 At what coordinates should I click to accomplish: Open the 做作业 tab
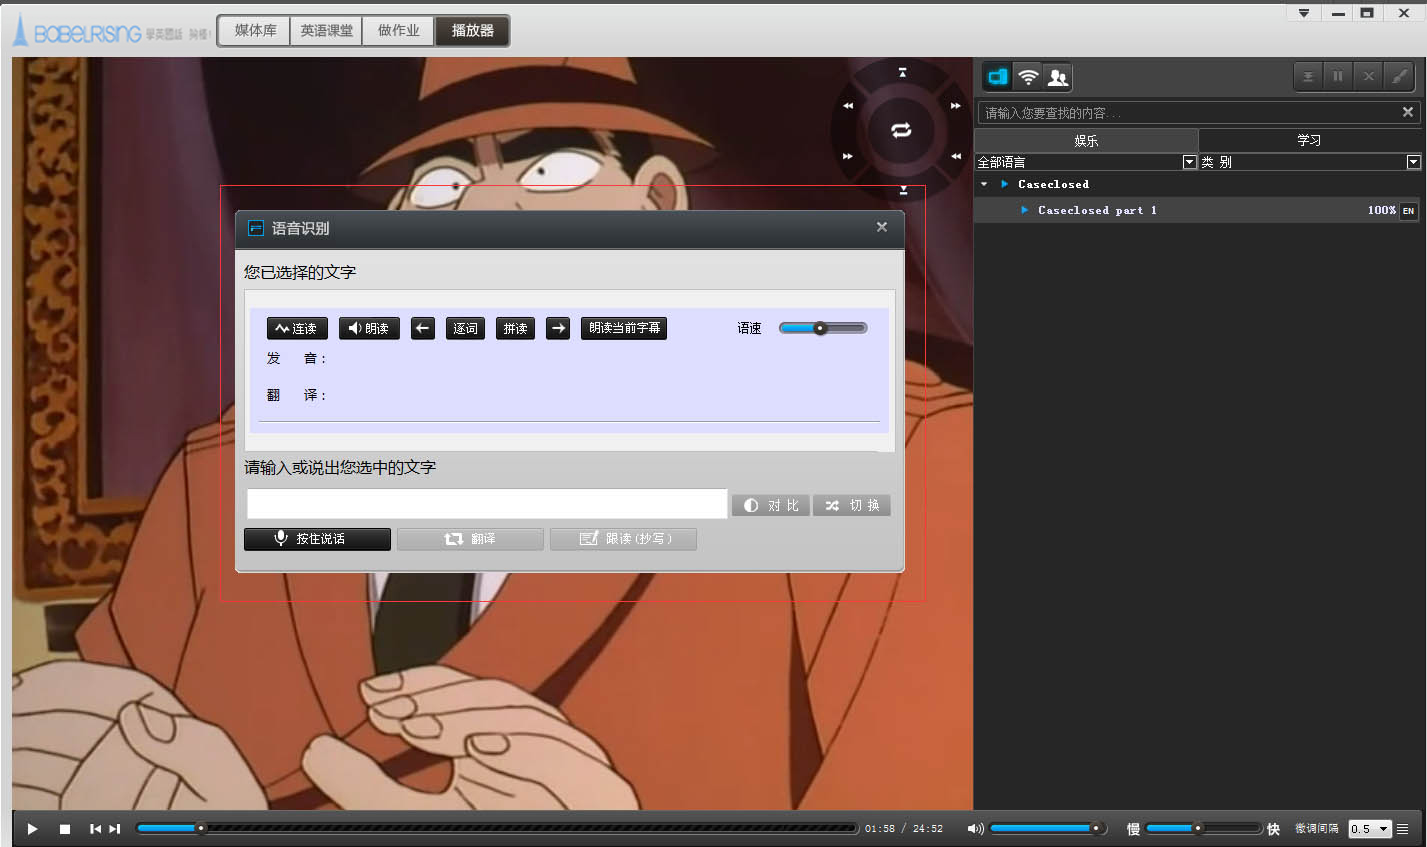click(x=399, y=31)
